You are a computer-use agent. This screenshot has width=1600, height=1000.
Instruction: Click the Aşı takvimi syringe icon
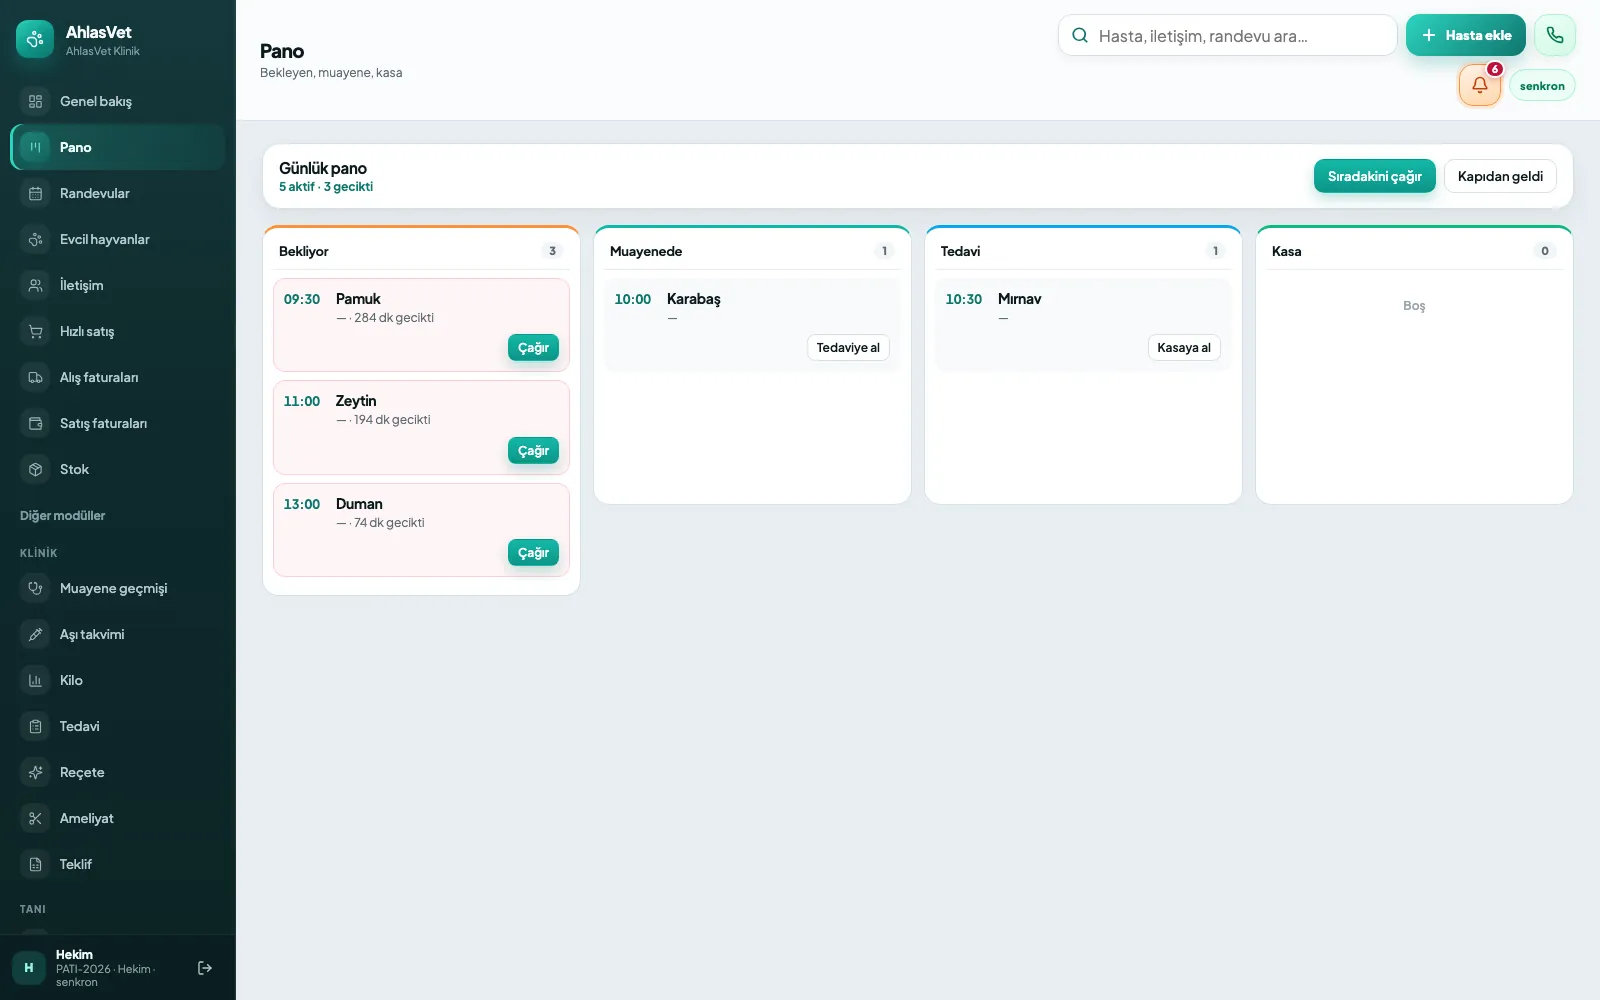coord(35,634)
